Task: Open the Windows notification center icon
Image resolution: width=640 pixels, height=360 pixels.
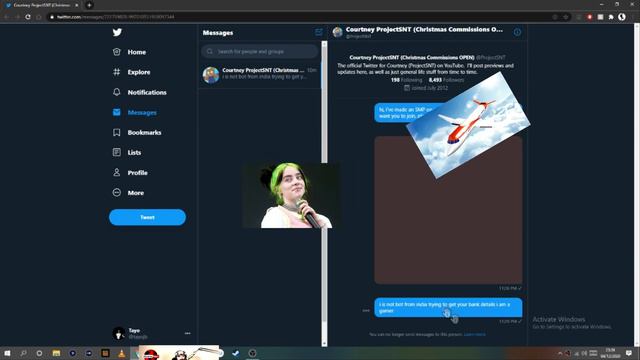Action: 629,353
